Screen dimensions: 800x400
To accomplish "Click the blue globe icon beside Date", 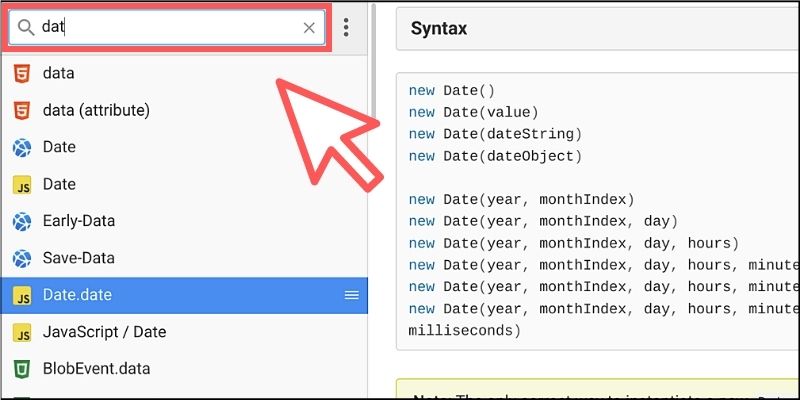I will pos(22,147).
